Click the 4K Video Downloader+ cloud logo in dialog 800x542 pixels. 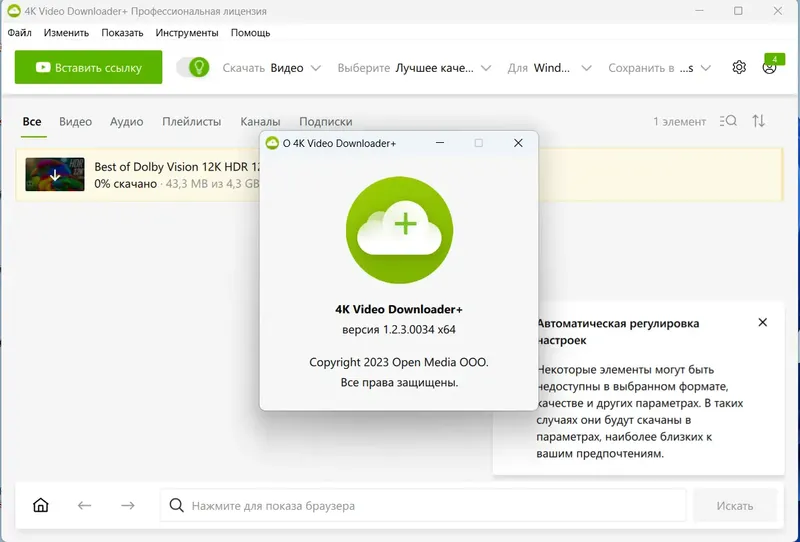click(x=399, y=230)
